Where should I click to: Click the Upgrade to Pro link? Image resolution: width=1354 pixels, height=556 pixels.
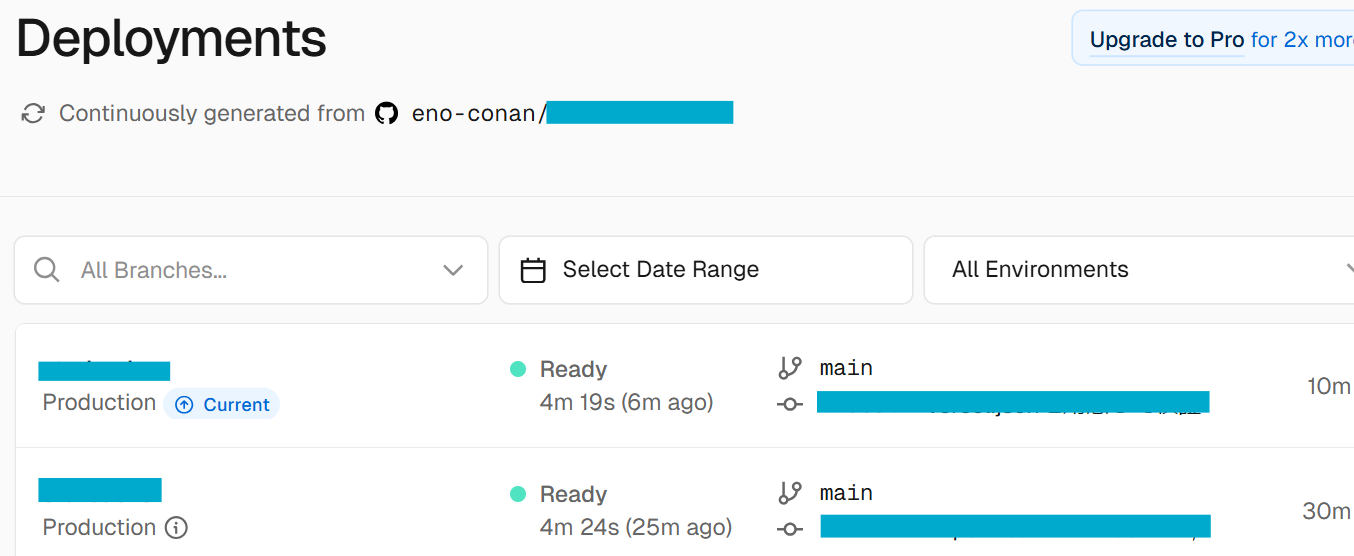1166,40
